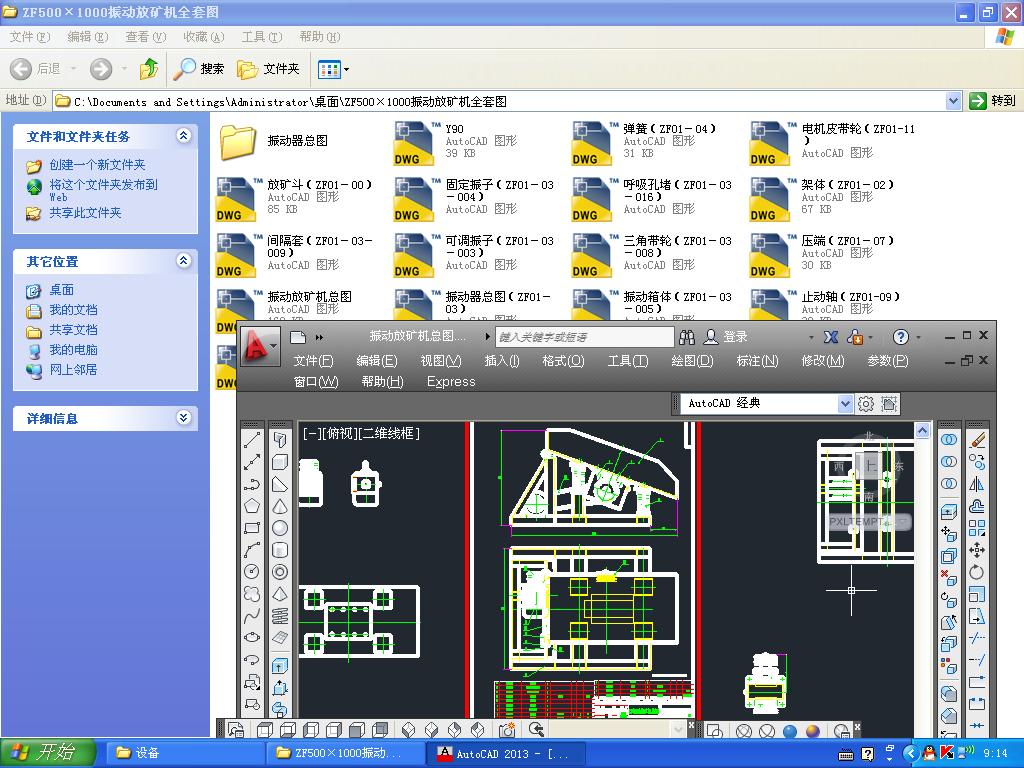This screenshot has width=1024, height=768.
Task: Open the AutoCAD application menu button
Action: click(x=258, y=346)
